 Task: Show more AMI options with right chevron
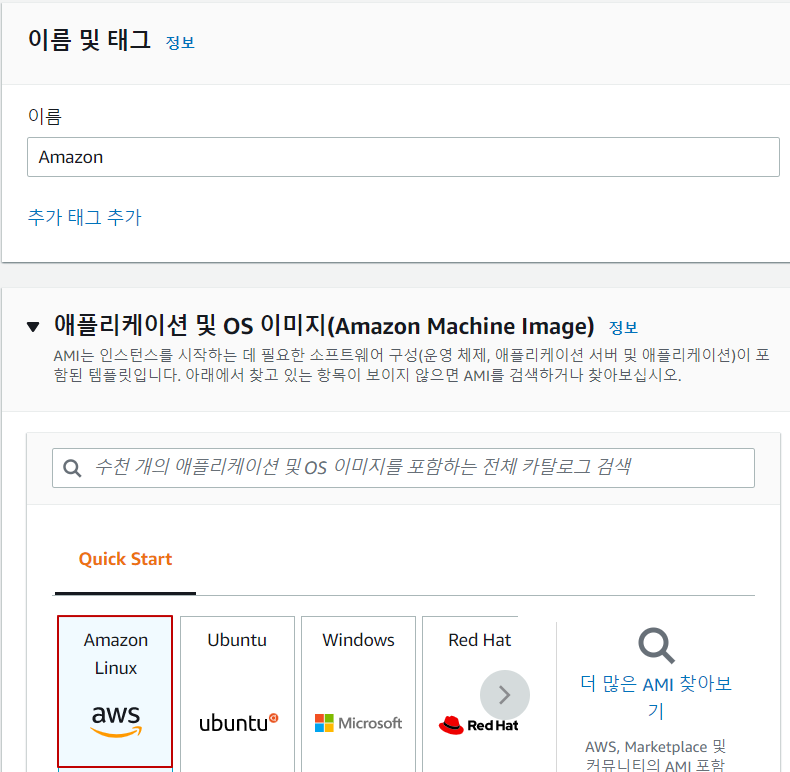505,695
